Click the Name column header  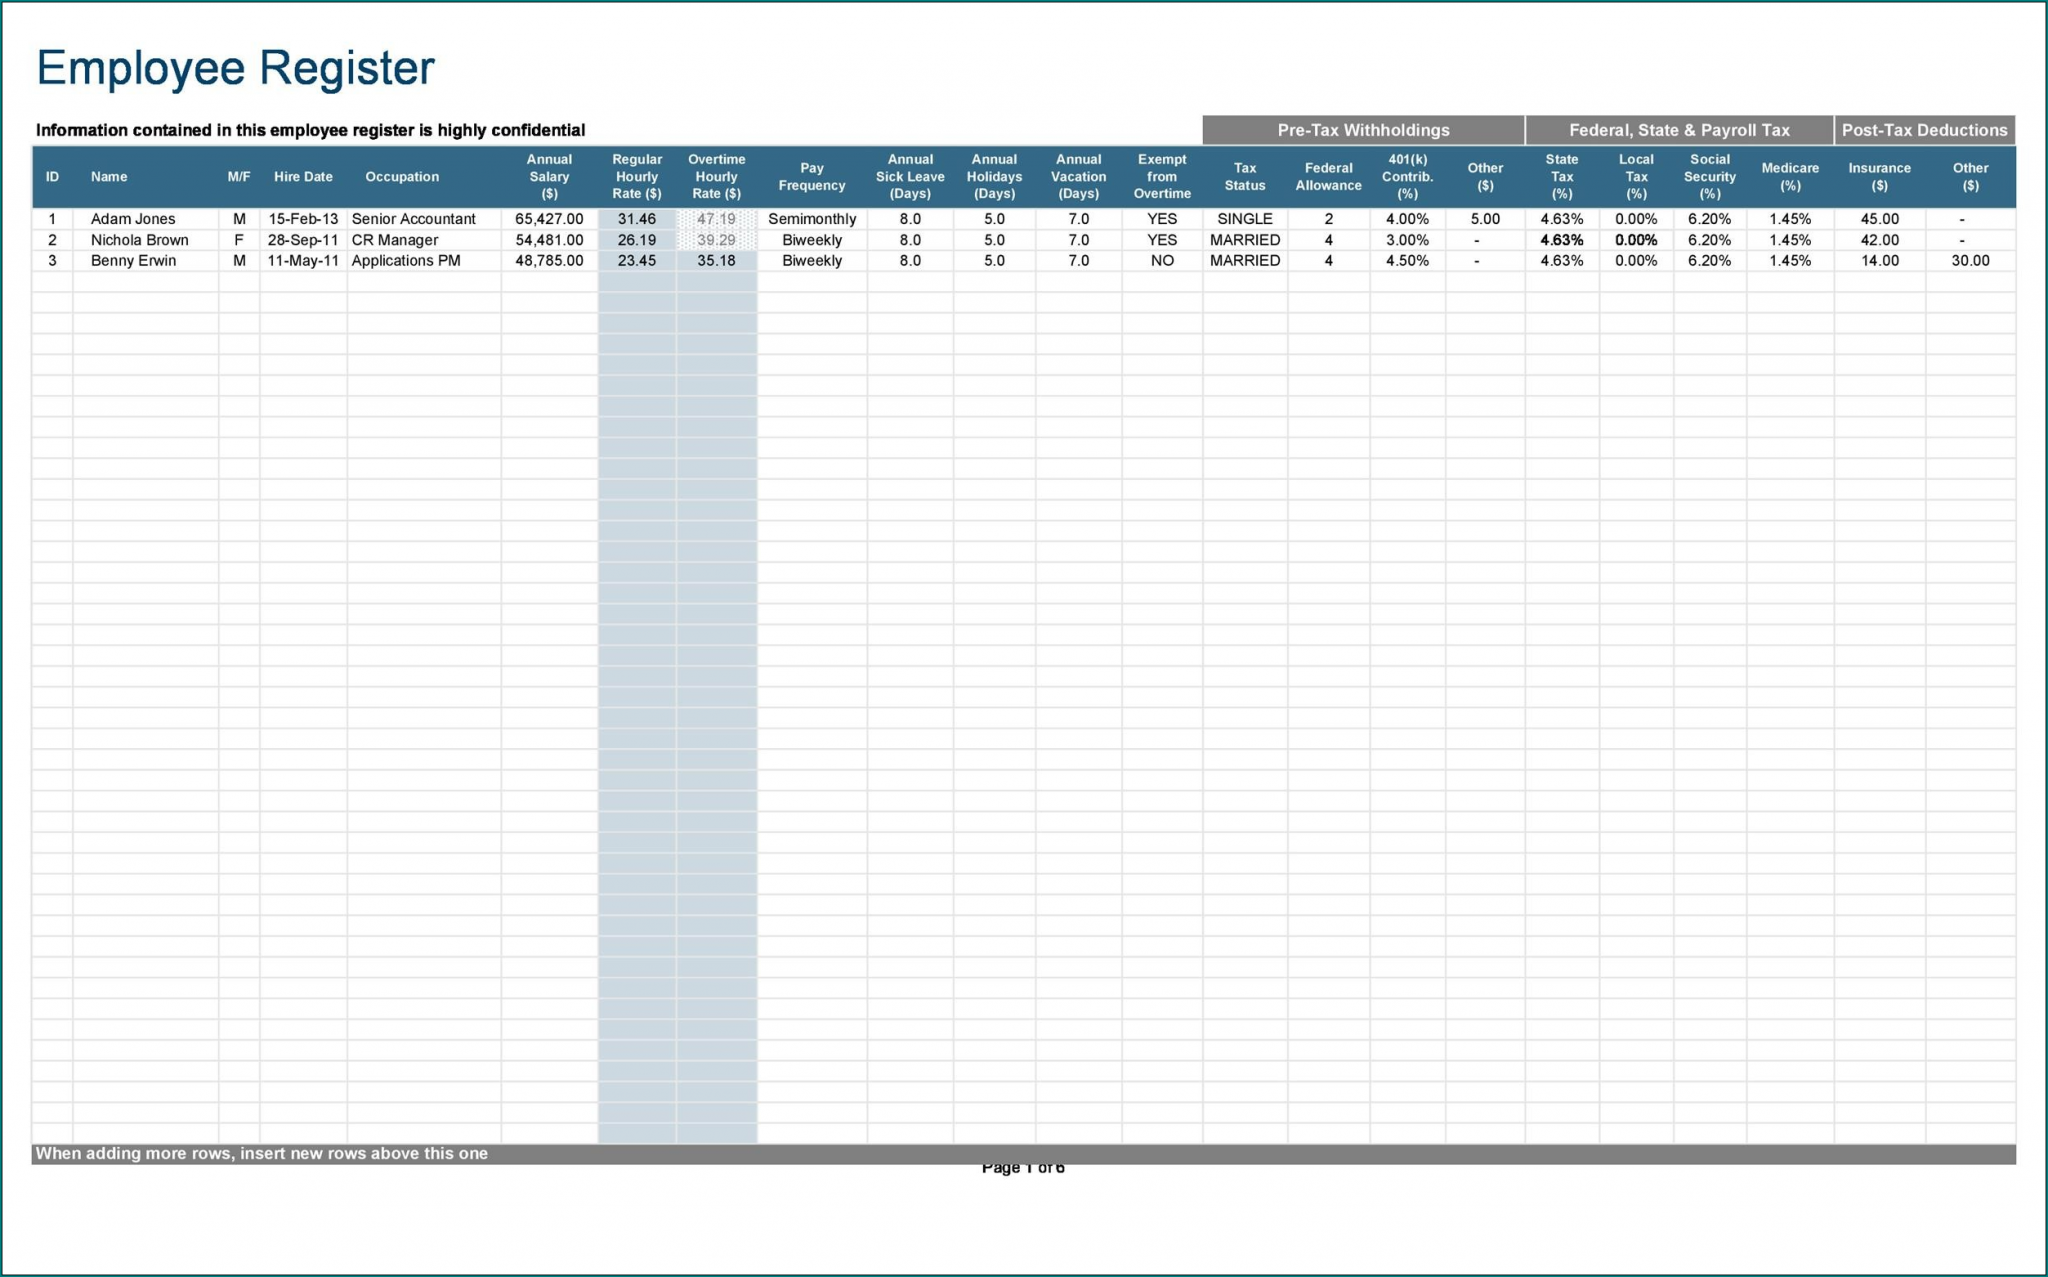click(x=109, y=176)
